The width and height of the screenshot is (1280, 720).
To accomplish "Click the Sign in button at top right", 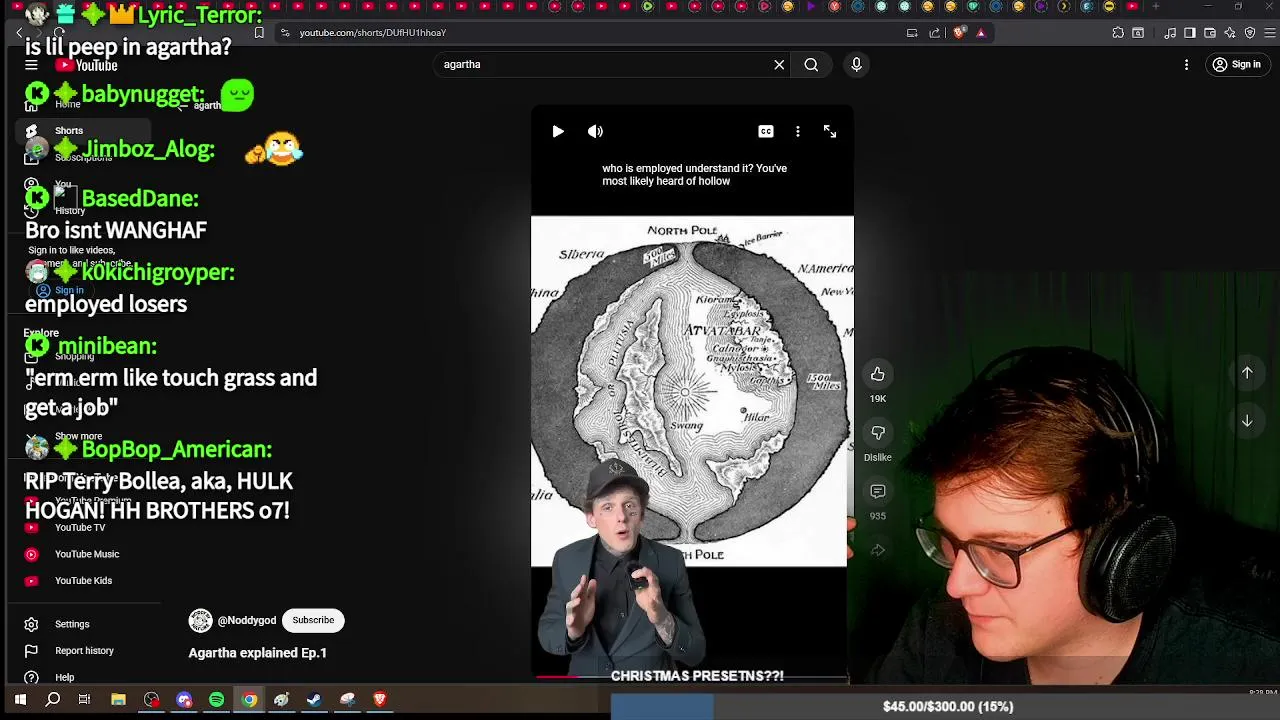I will click(1236, 65).
